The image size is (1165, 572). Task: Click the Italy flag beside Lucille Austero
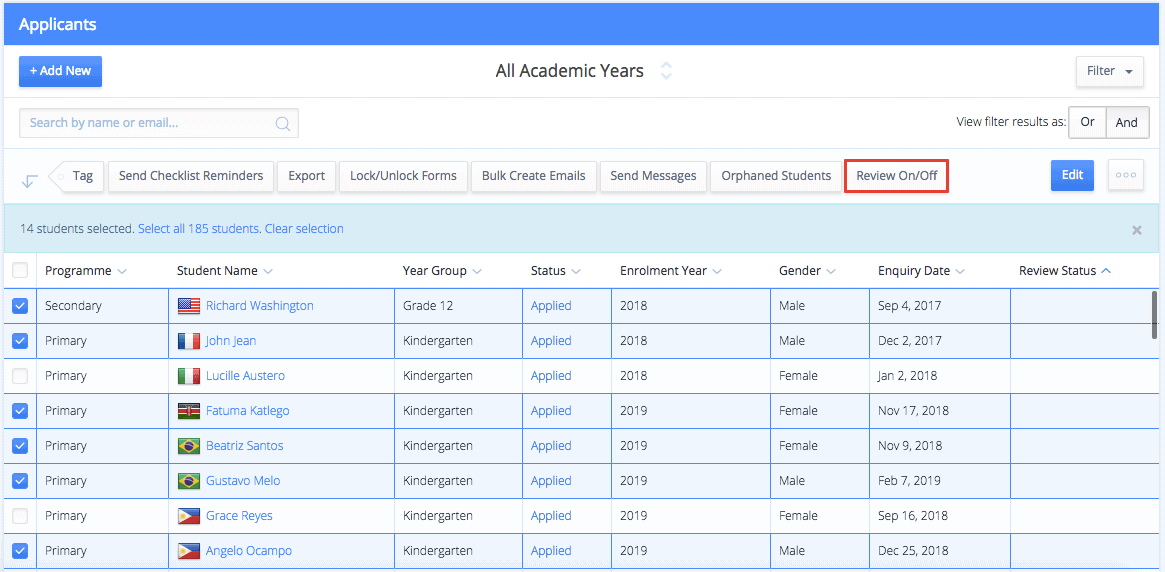point(189,376)
